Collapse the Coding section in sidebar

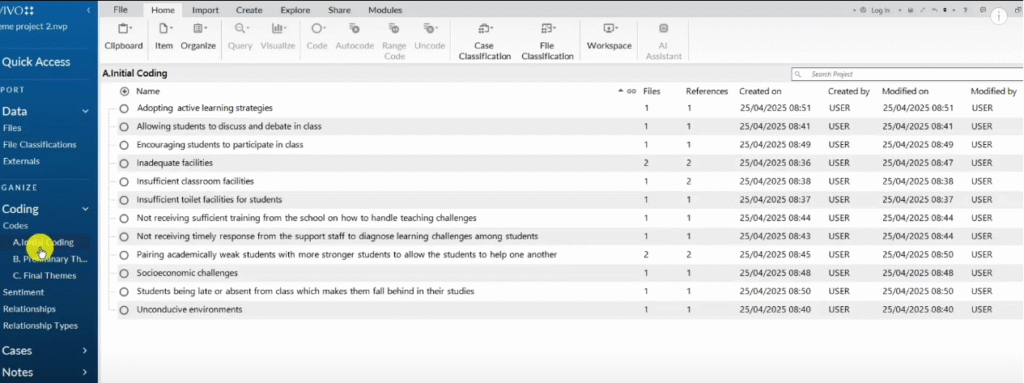(85, 209)
